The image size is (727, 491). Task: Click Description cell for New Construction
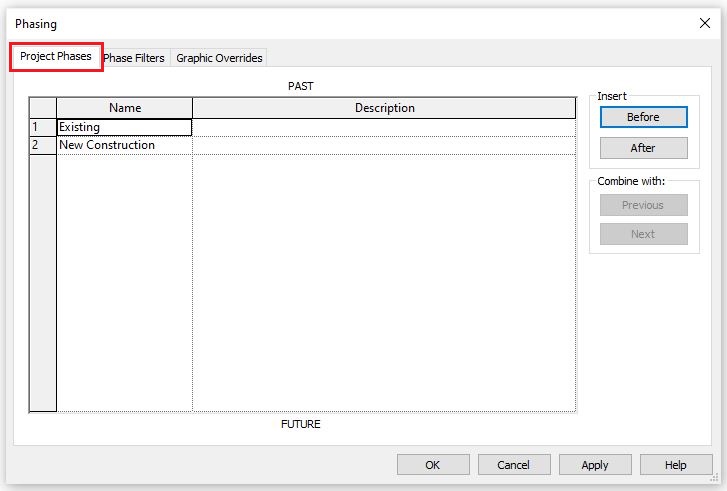tap(384, 145)
